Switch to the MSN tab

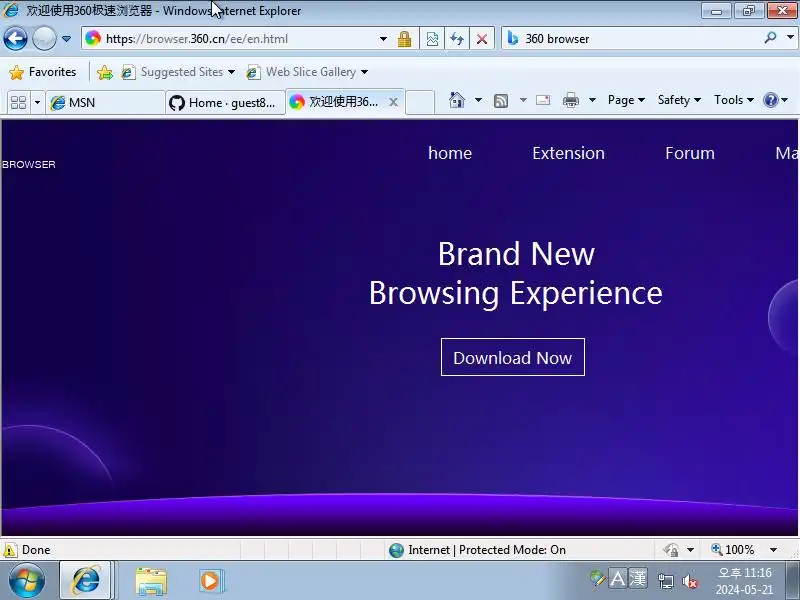tap(105, 103)
